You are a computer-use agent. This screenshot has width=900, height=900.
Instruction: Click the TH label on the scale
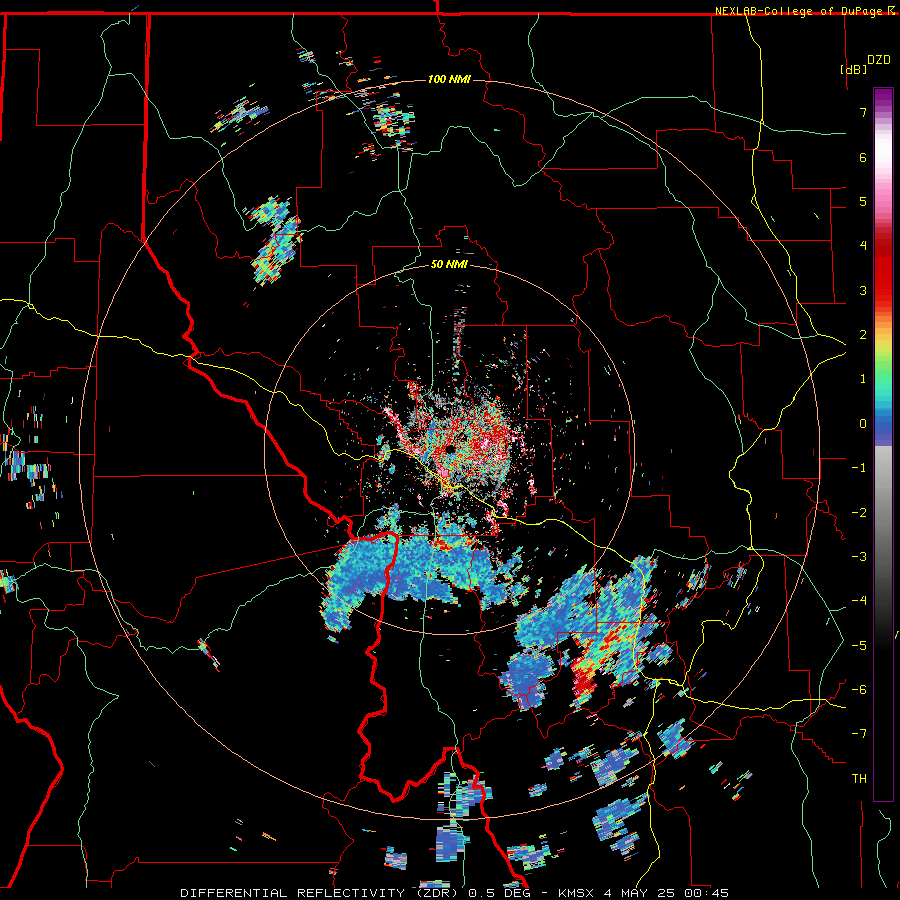859,779
